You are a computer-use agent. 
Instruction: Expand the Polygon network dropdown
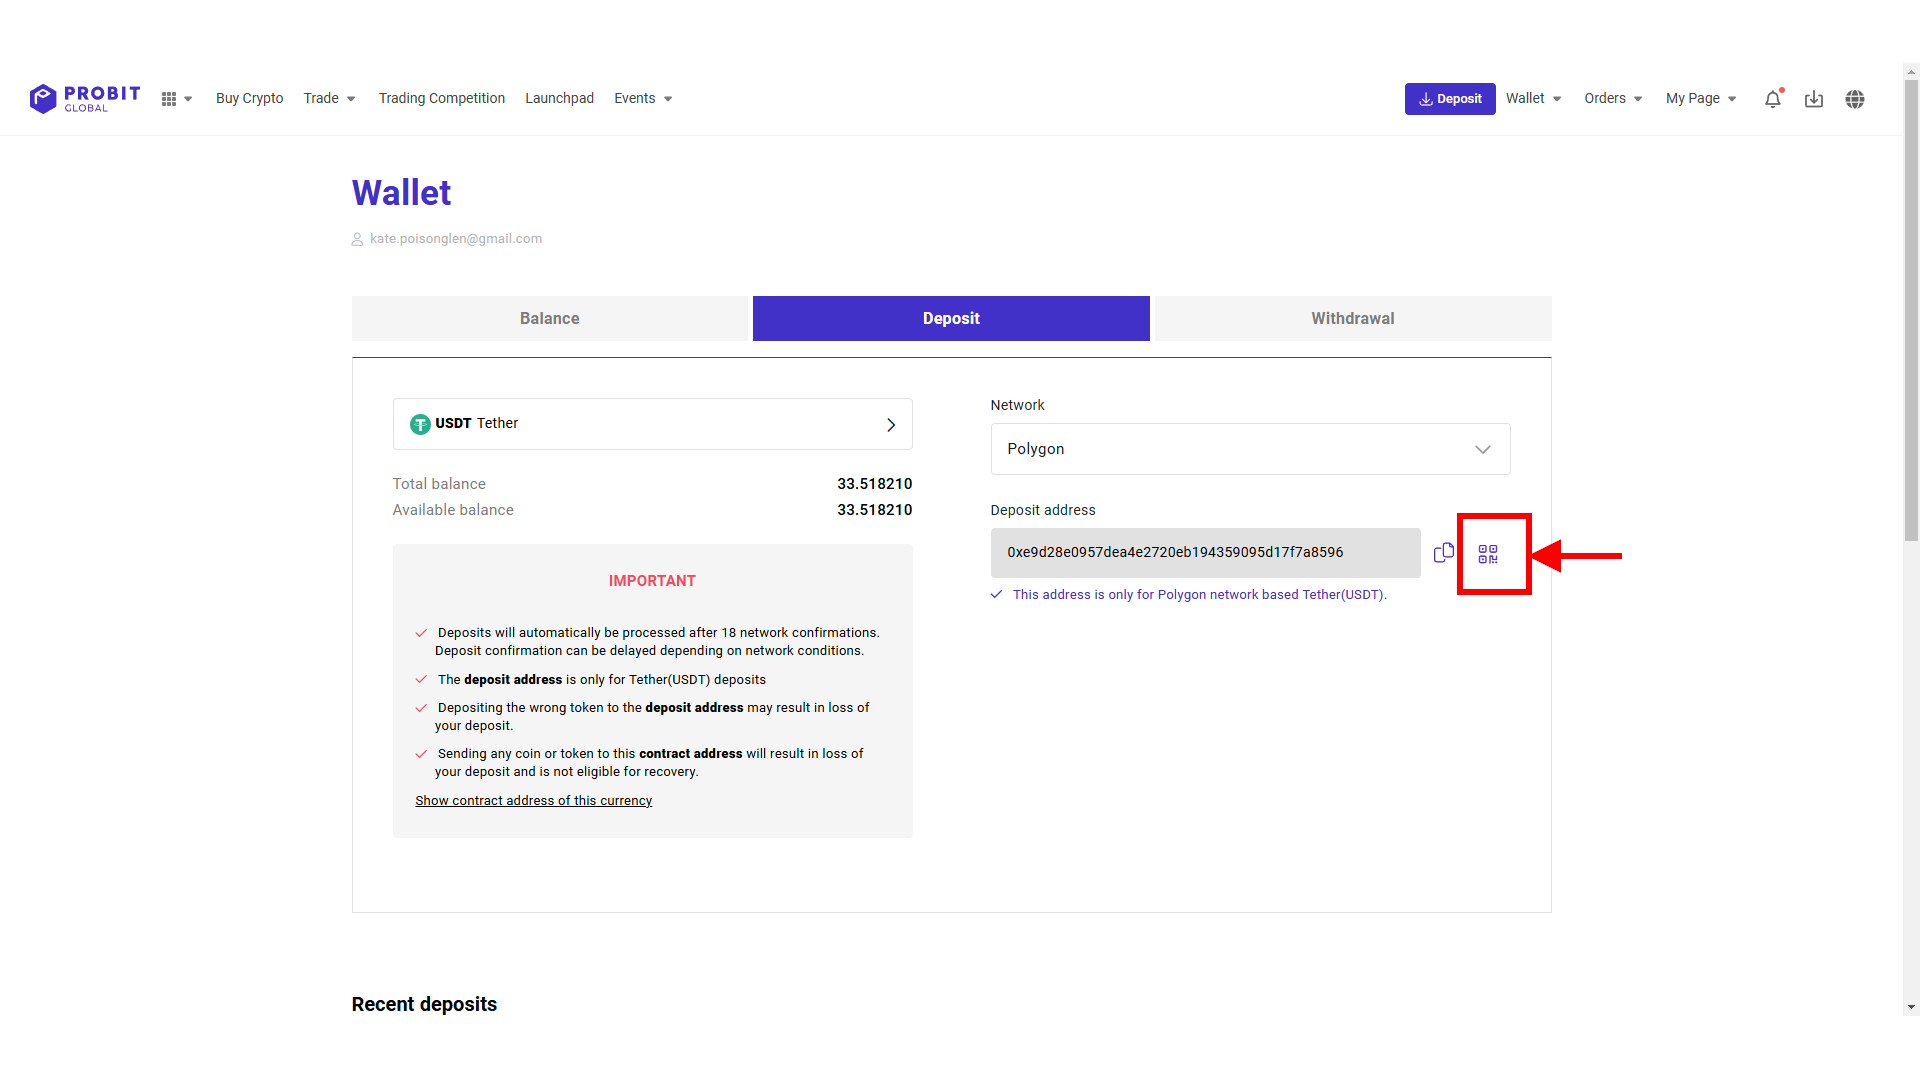coord(1250,449)
